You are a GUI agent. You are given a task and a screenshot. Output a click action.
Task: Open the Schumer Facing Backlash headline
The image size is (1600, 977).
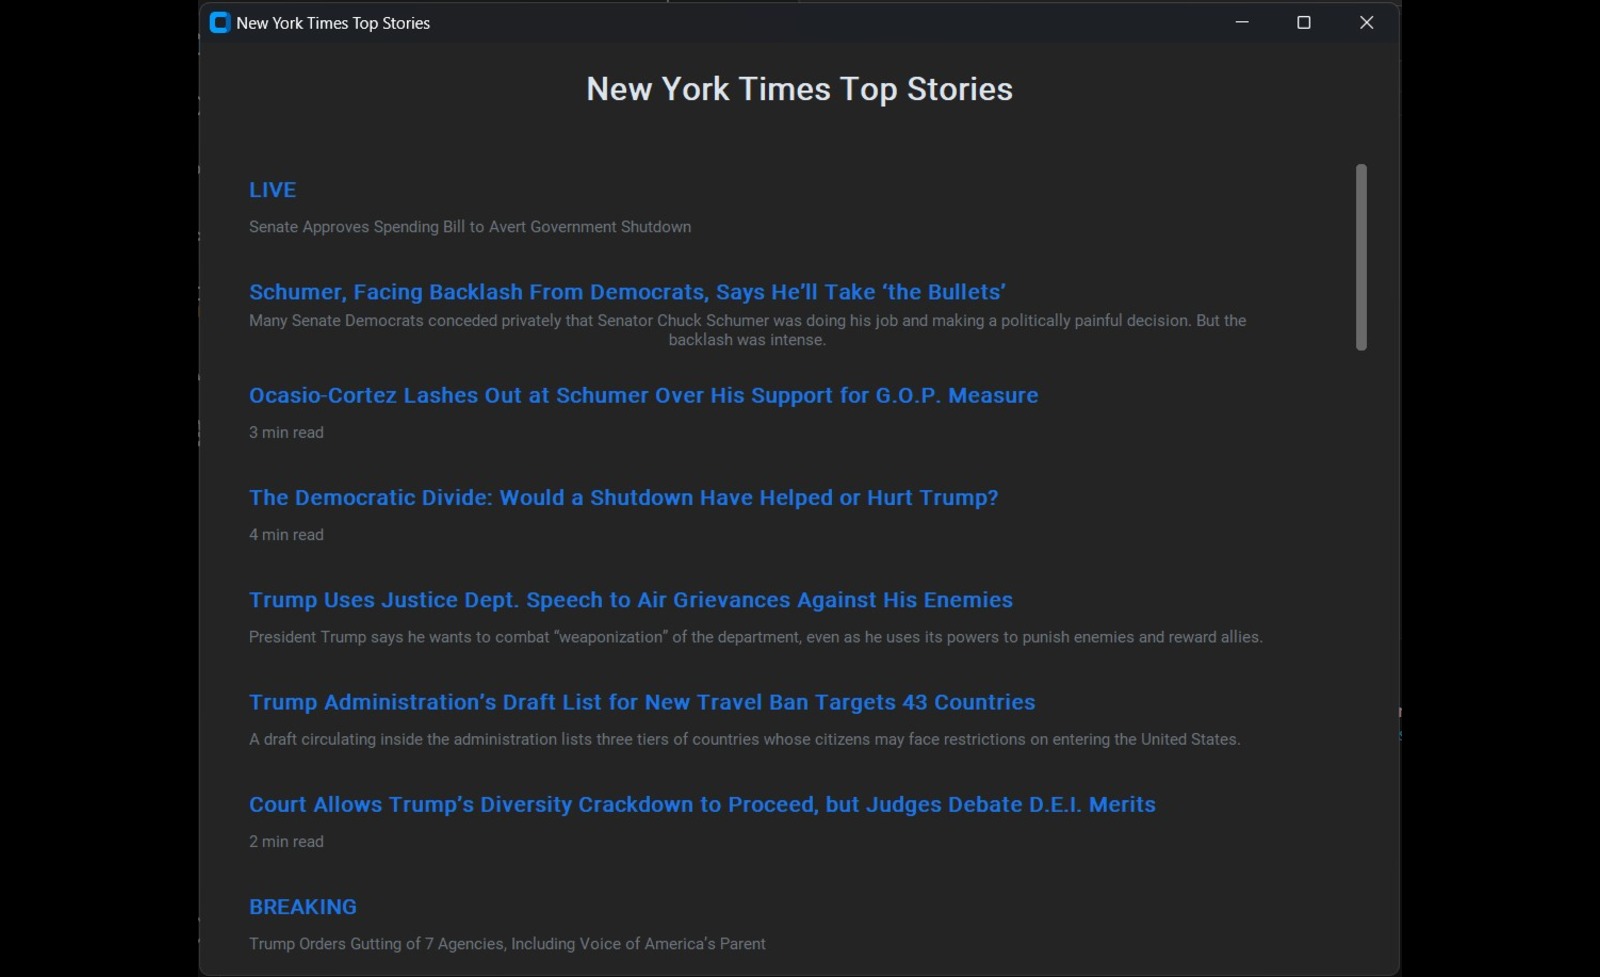627,292
